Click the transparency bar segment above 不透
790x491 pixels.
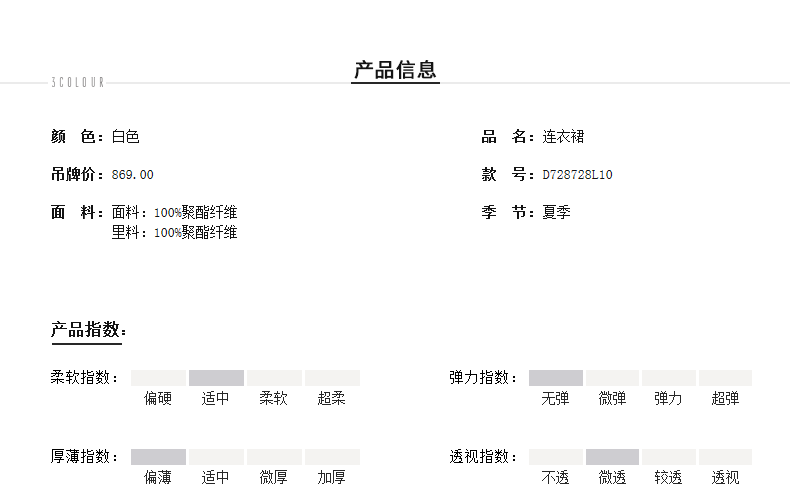(556, 457)
